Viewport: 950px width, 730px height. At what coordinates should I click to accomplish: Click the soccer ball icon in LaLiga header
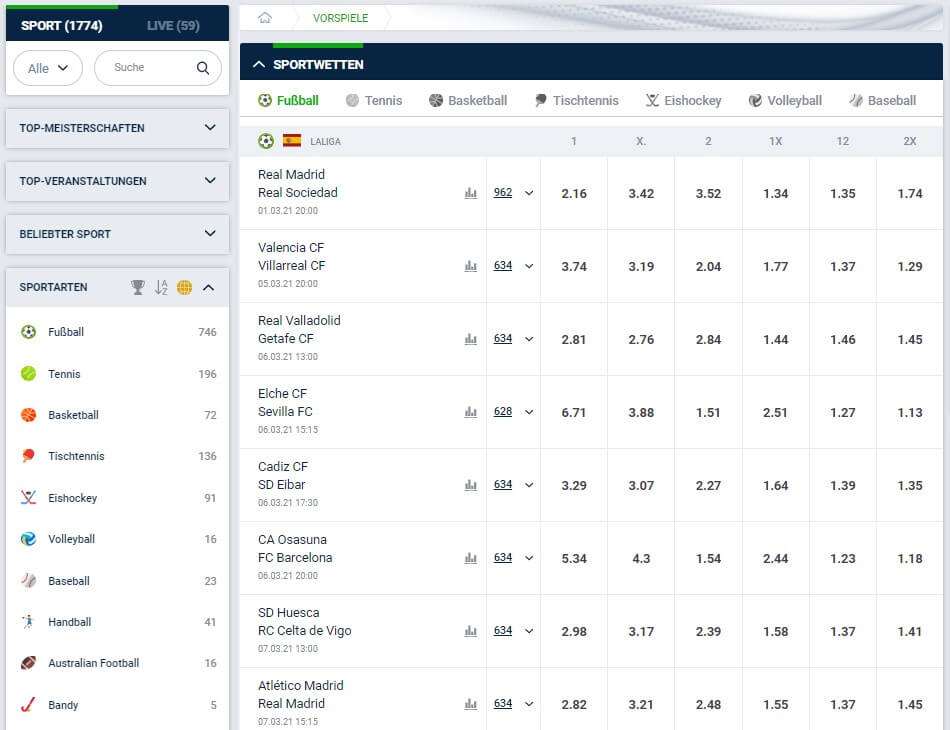(x=265, y=141)
